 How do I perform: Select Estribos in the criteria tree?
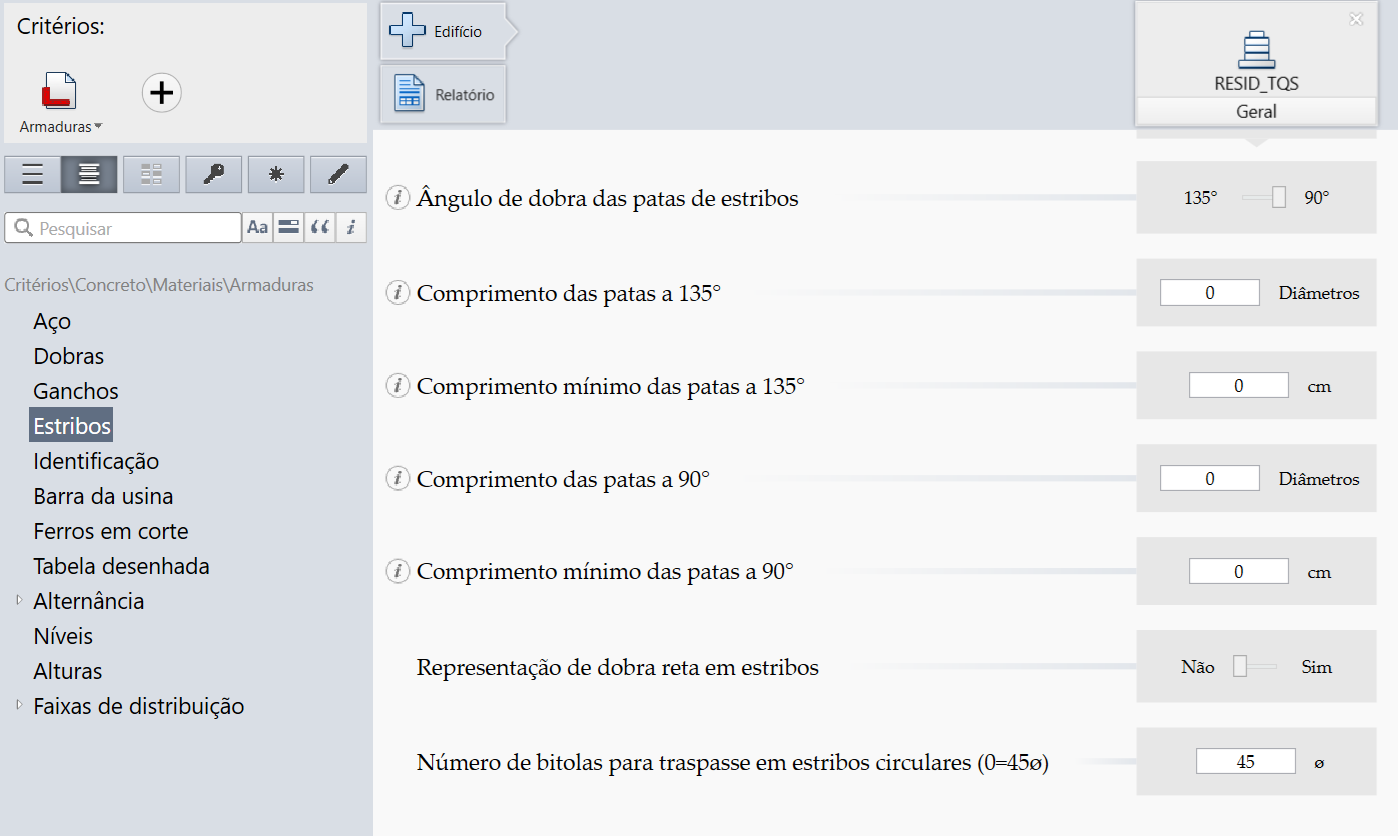pos(72,426)
